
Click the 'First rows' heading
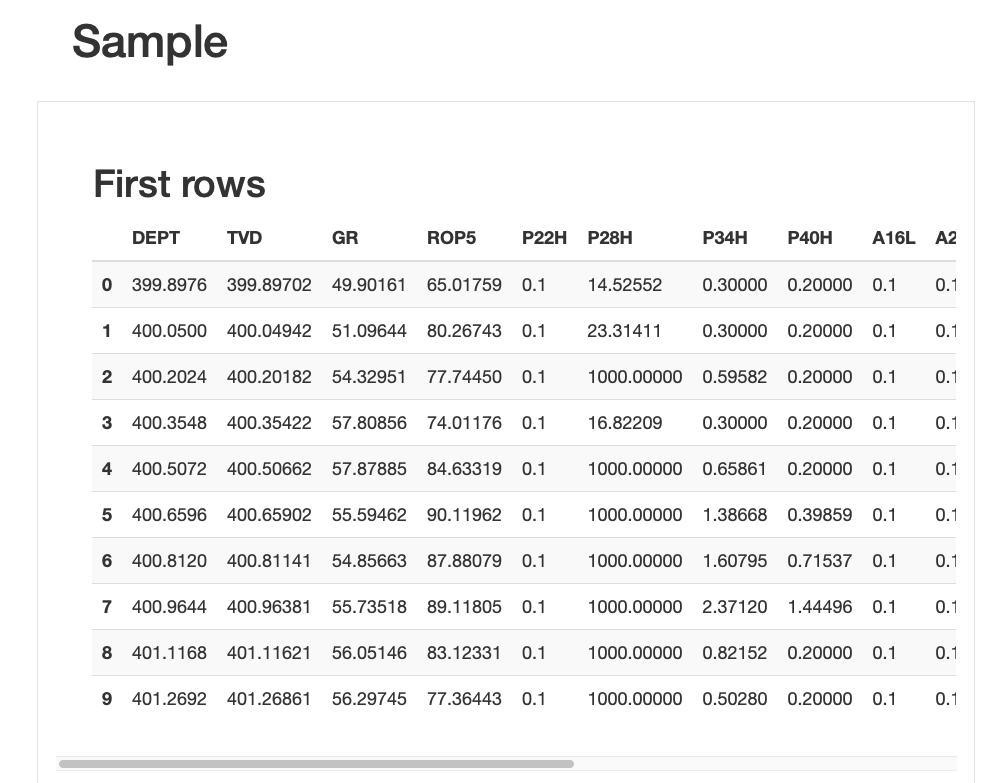point(179,184)
